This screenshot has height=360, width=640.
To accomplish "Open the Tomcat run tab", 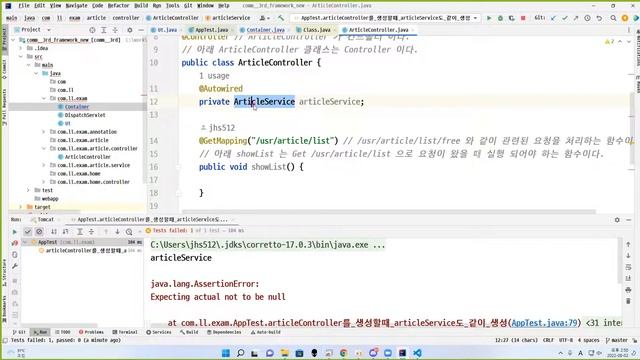I will pos(42,220).
